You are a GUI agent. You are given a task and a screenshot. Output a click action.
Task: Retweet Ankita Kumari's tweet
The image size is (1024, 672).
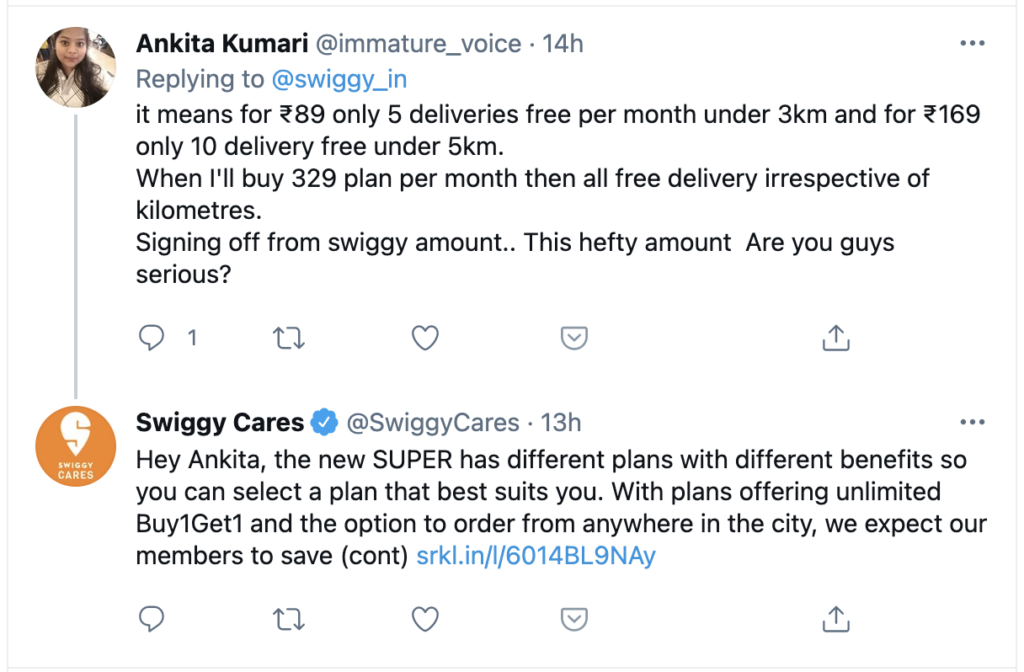point(288,339)
